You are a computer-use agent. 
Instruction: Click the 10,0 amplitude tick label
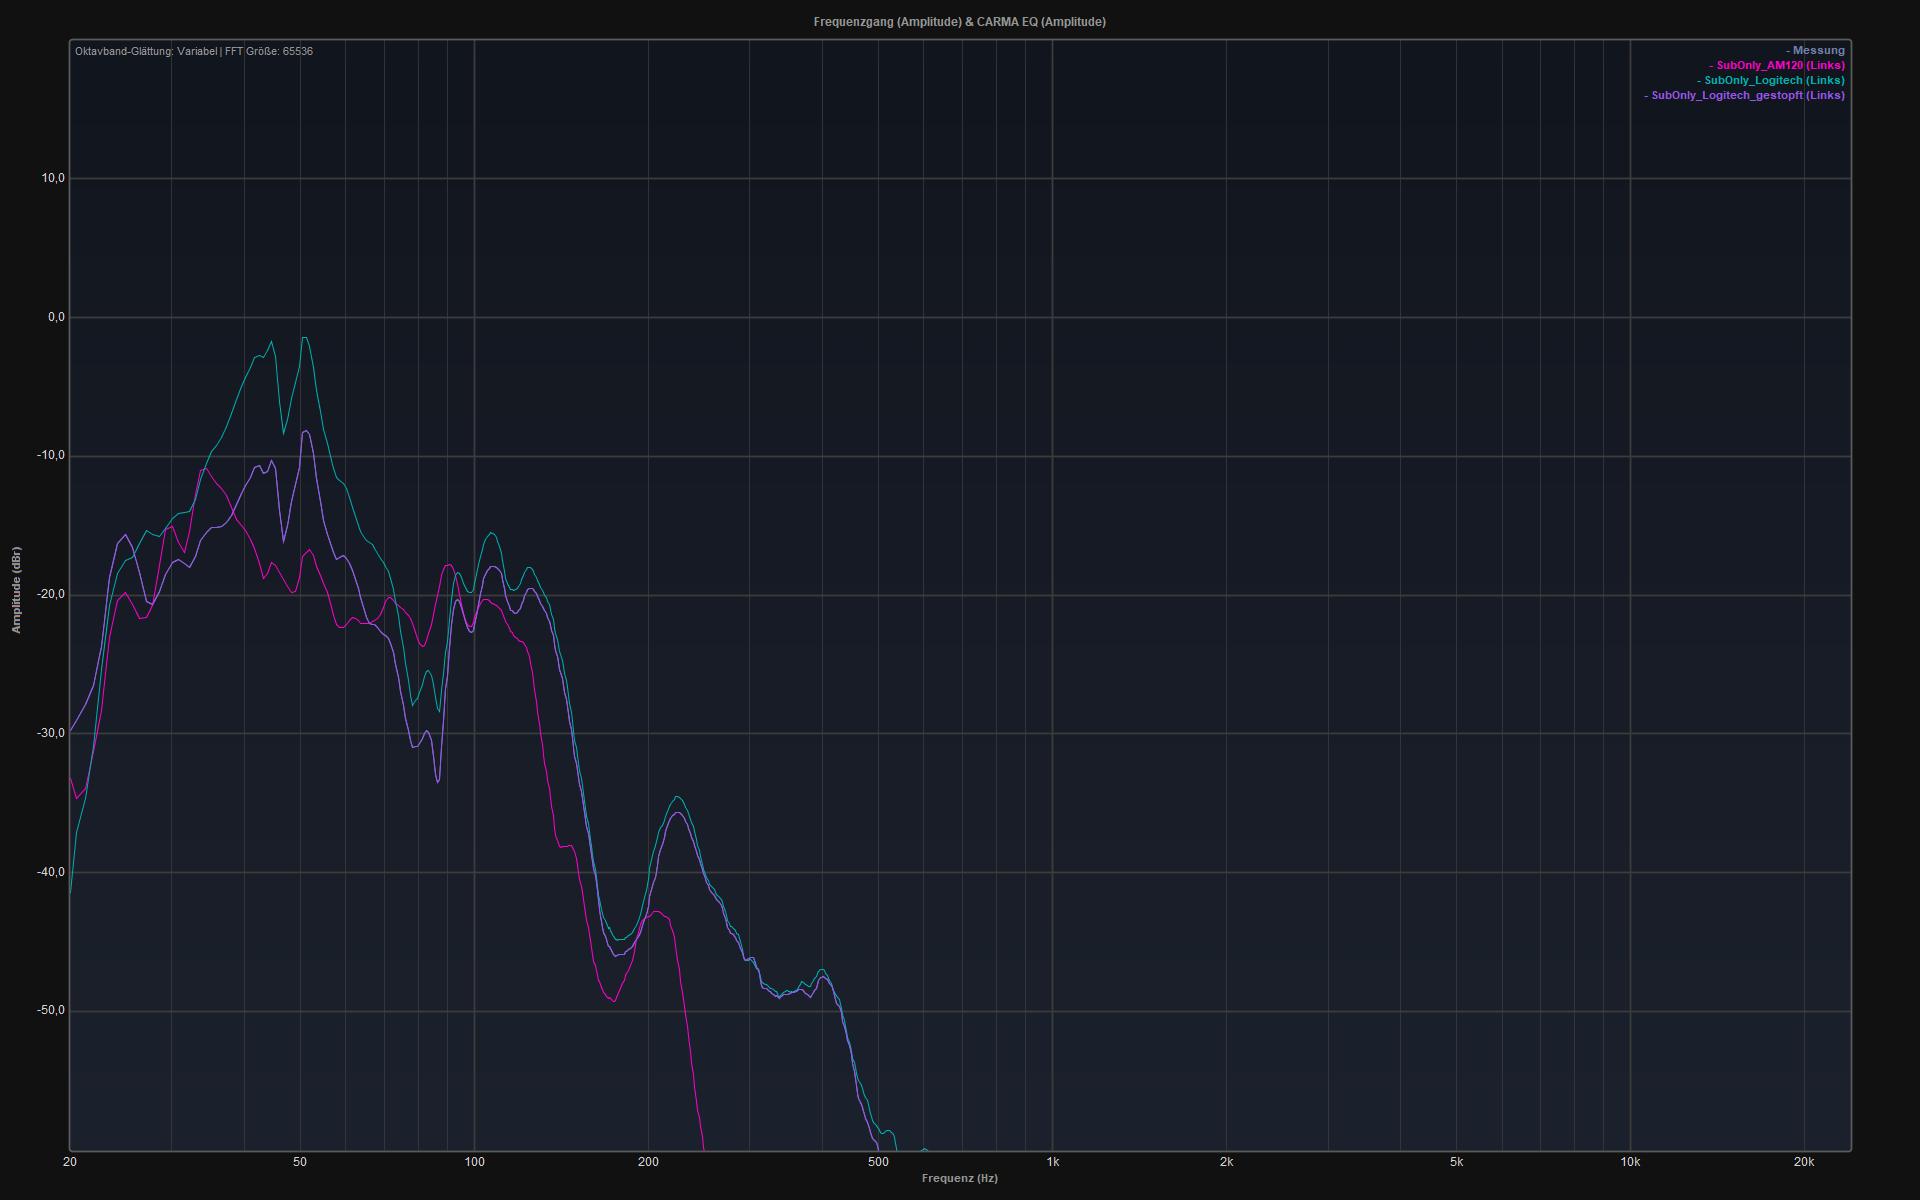click(x=53, y=179)
